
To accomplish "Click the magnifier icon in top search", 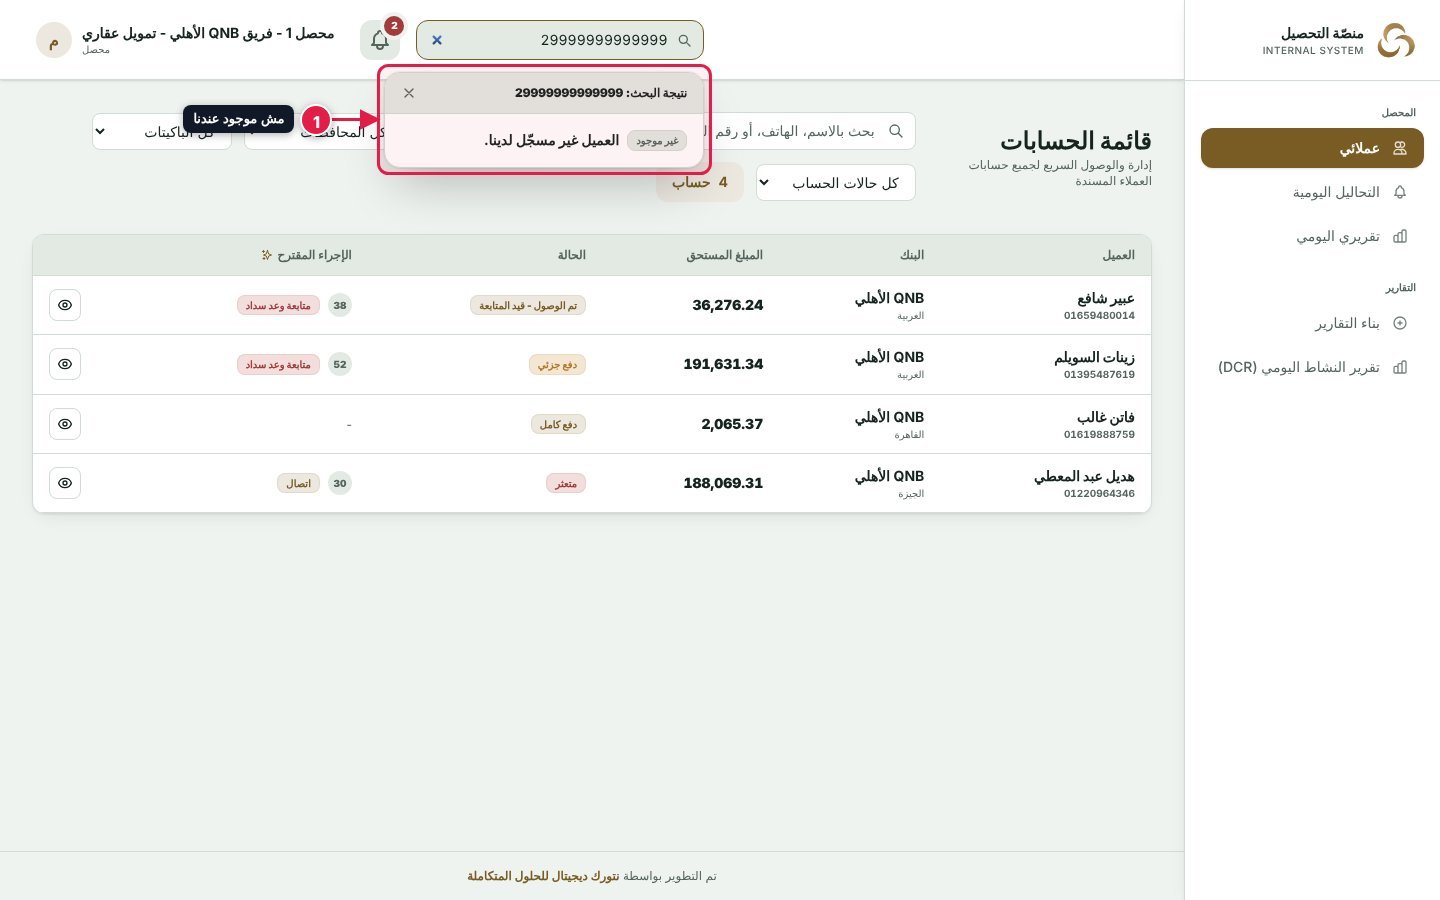I will point(685,40).
